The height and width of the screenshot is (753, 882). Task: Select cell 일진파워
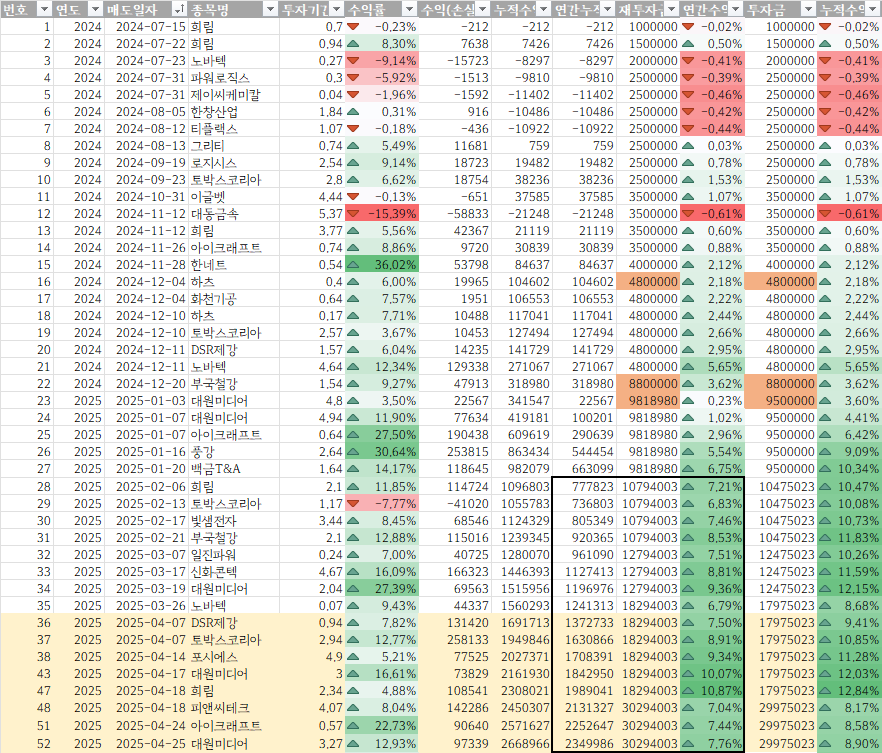click(233, 555)
